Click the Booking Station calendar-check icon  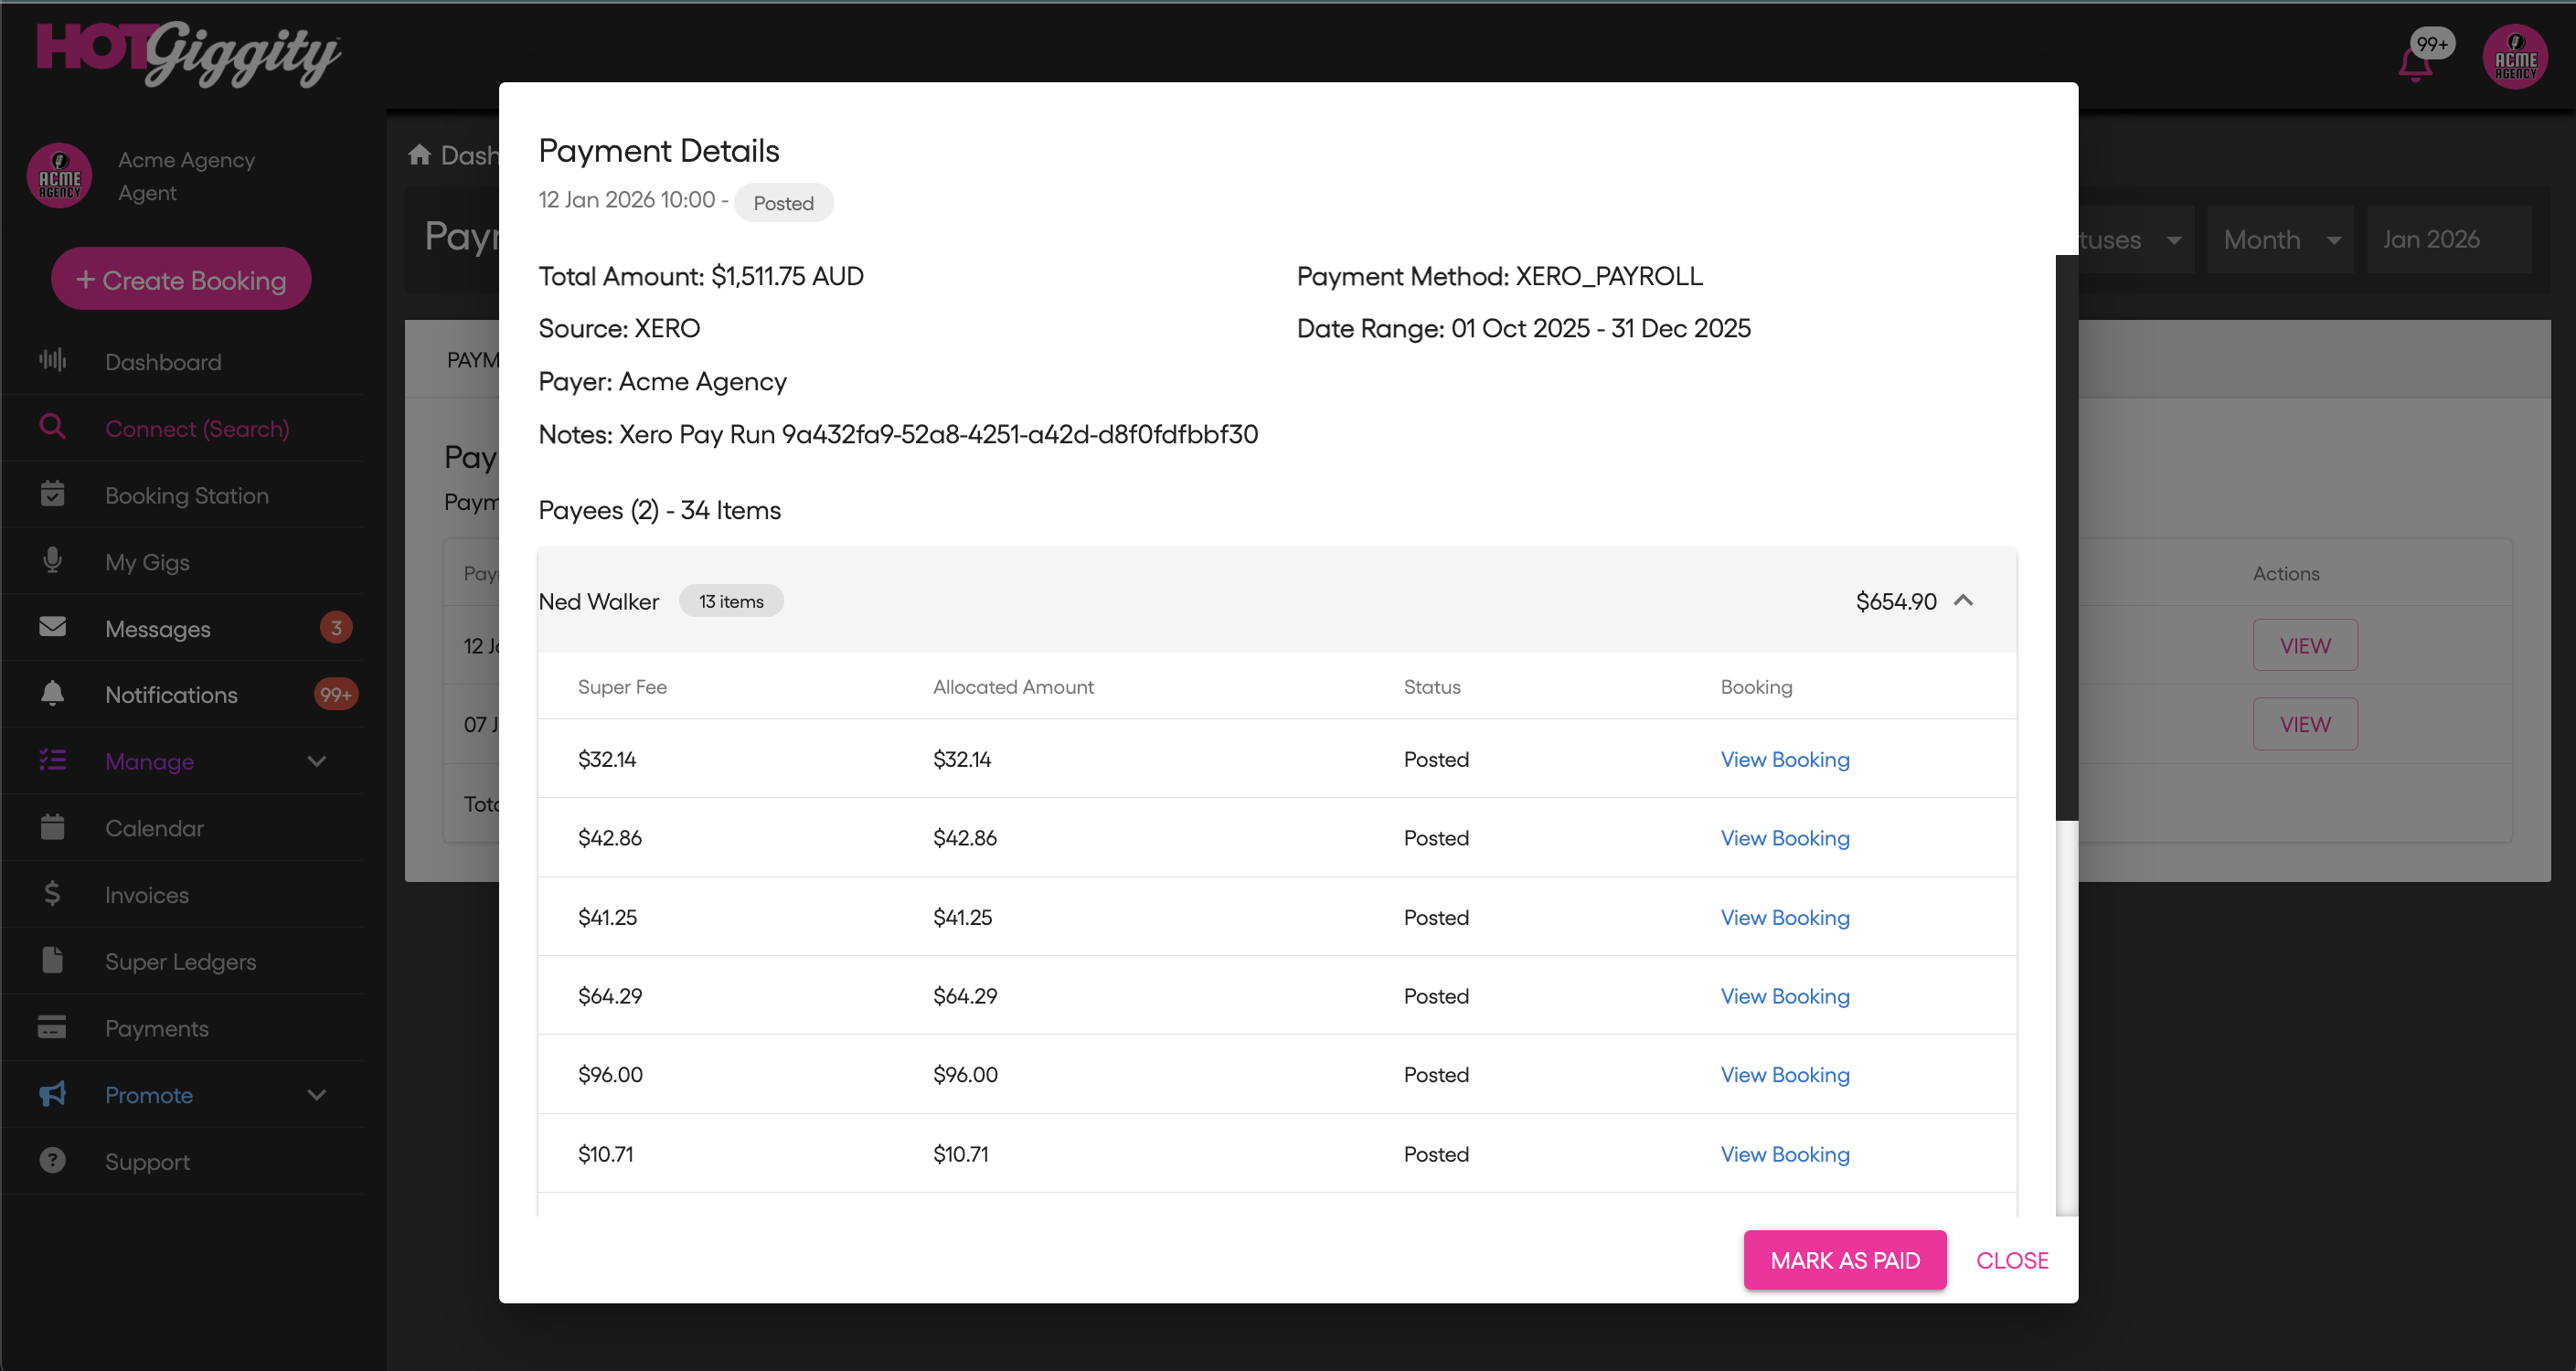52,494
